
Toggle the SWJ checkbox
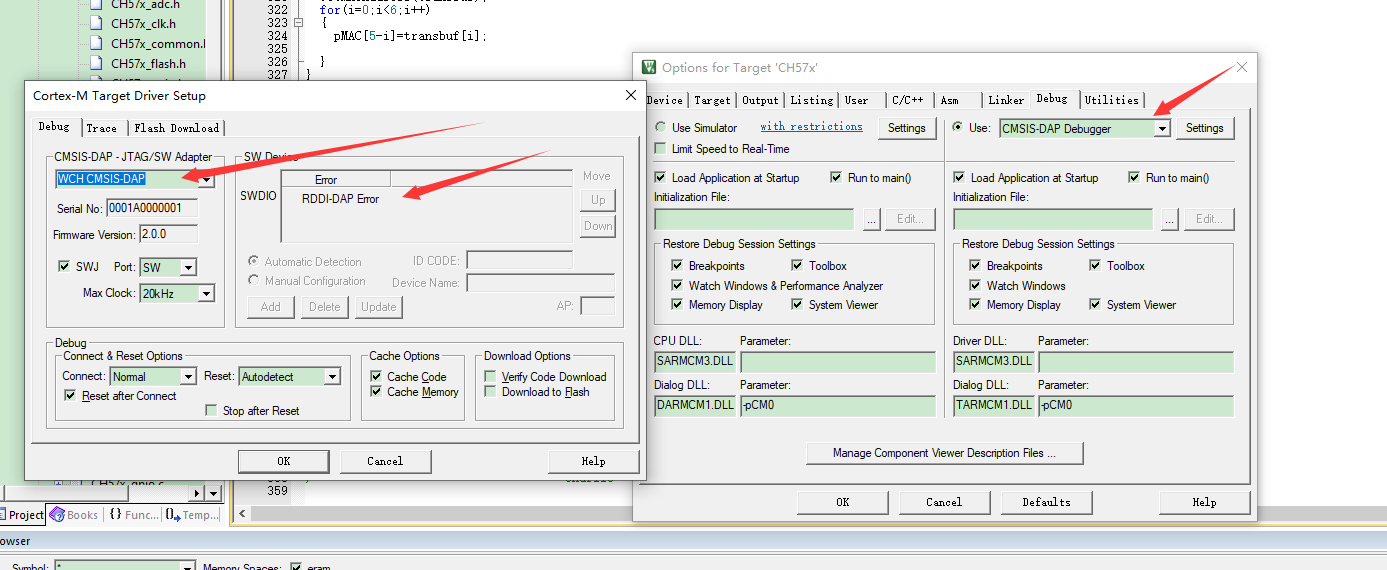[66, 267]
